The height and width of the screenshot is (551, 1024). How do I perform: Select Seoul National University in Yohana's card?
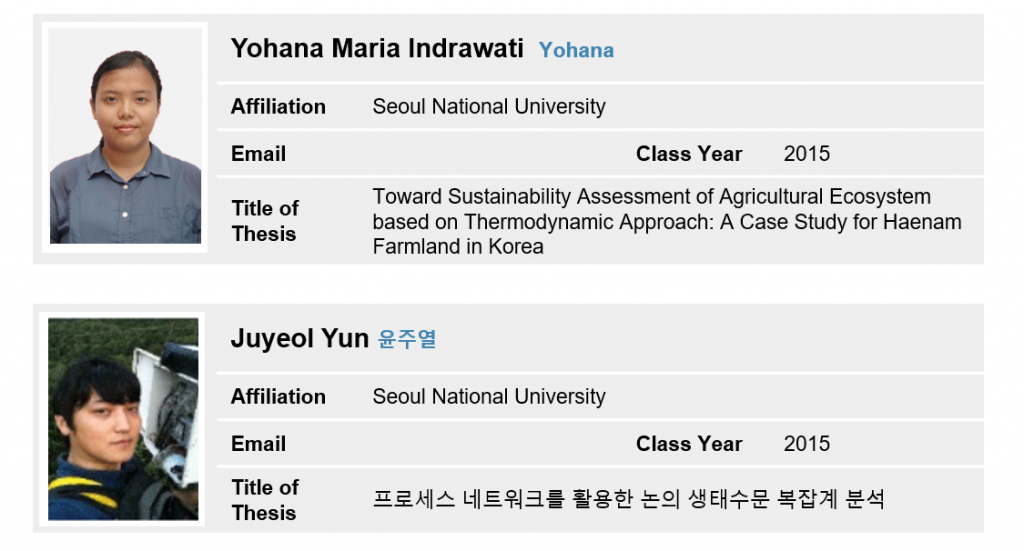pos(489,106)
